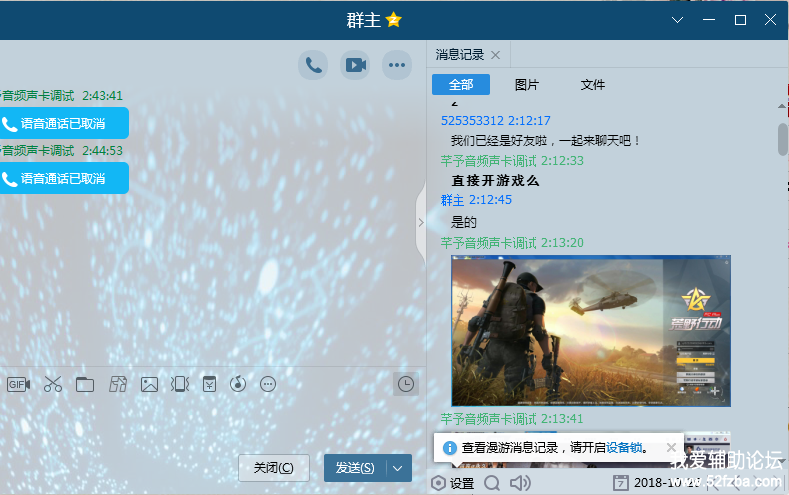Open the send file folder icon

[85, 385]
